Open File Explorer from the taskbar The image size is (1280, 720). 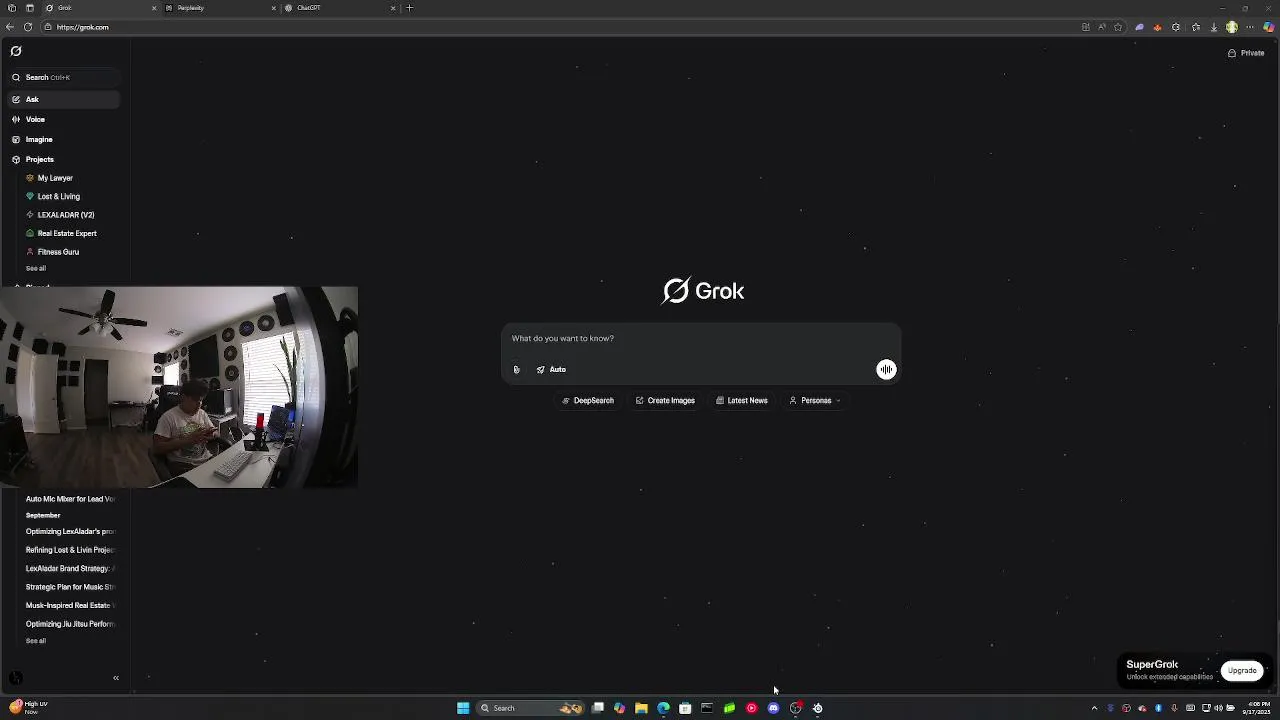click(641, 708)
